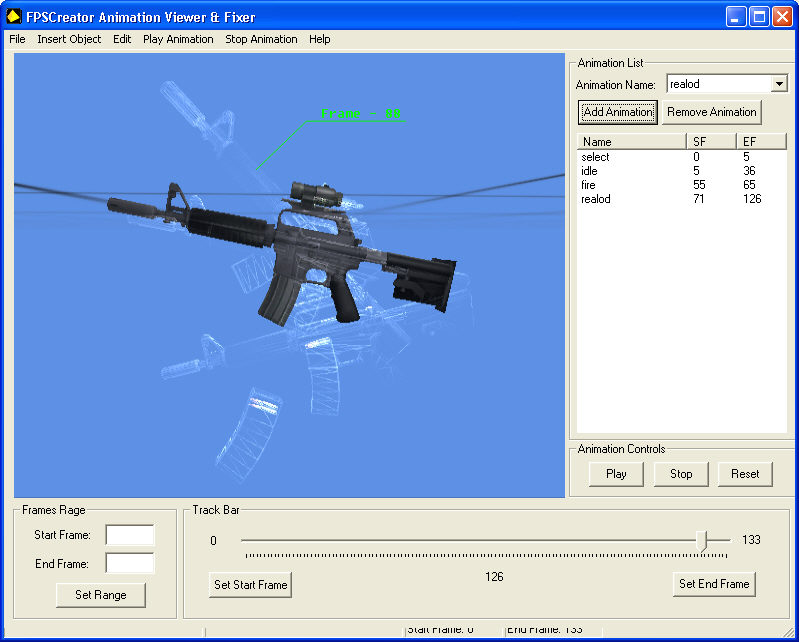Click the Track Bar slider thumb

[704, 541]
